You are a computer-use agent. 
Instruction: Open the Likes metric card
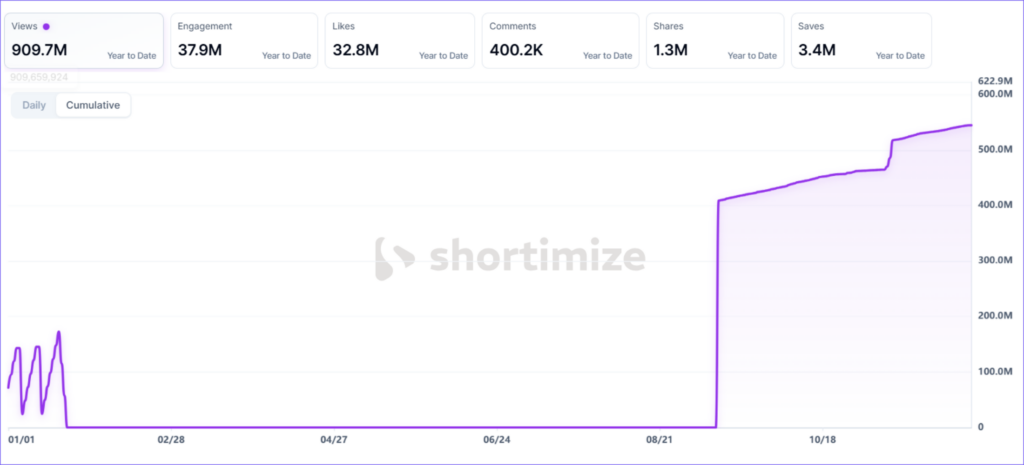coord(400,40)
